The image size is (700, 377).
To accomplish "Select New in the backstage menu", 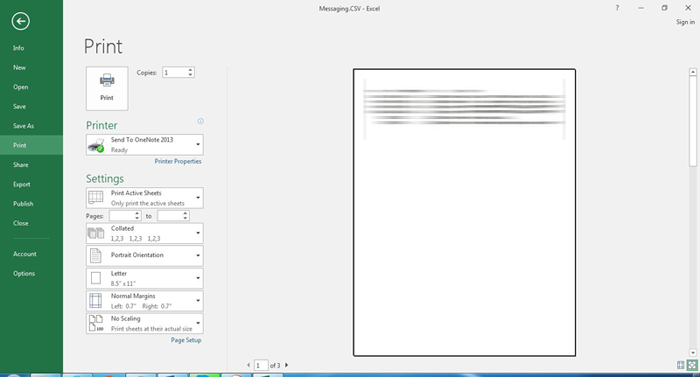I will (31, 67).
